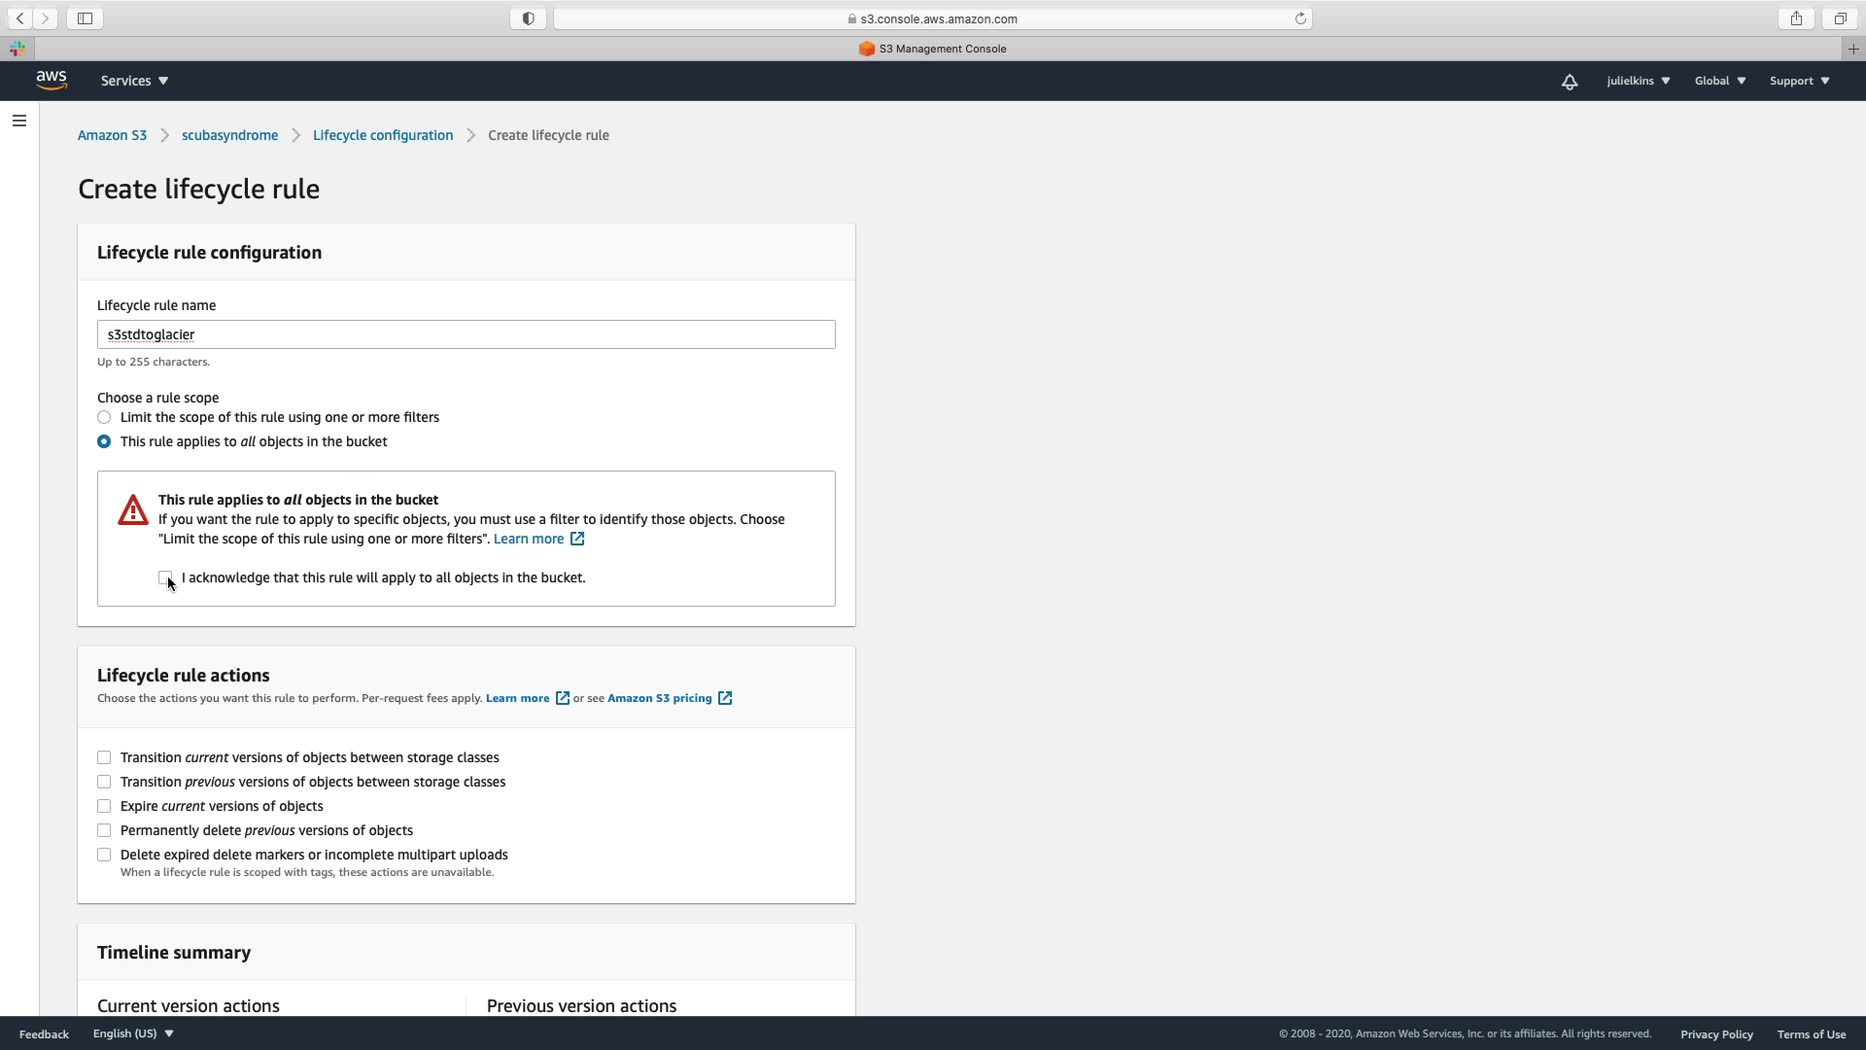Open the notifications bell icon
The height and width of the screenshot is (1050, 1866).
(x=1569, y=81)
